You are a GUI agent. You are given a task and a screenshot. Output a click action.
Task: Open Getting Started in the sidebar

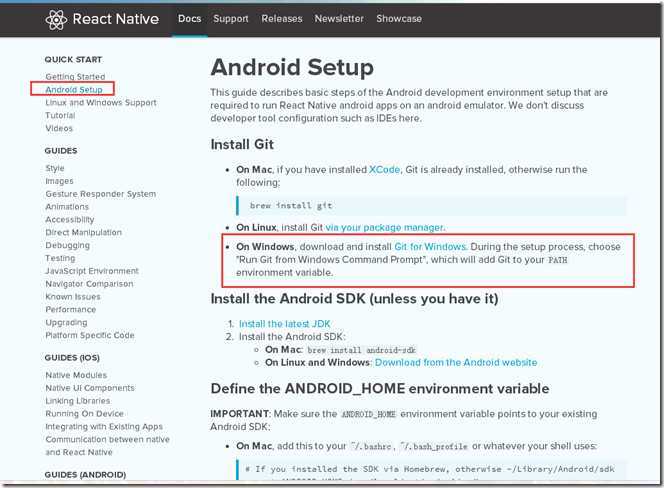[x=75, y=77]
